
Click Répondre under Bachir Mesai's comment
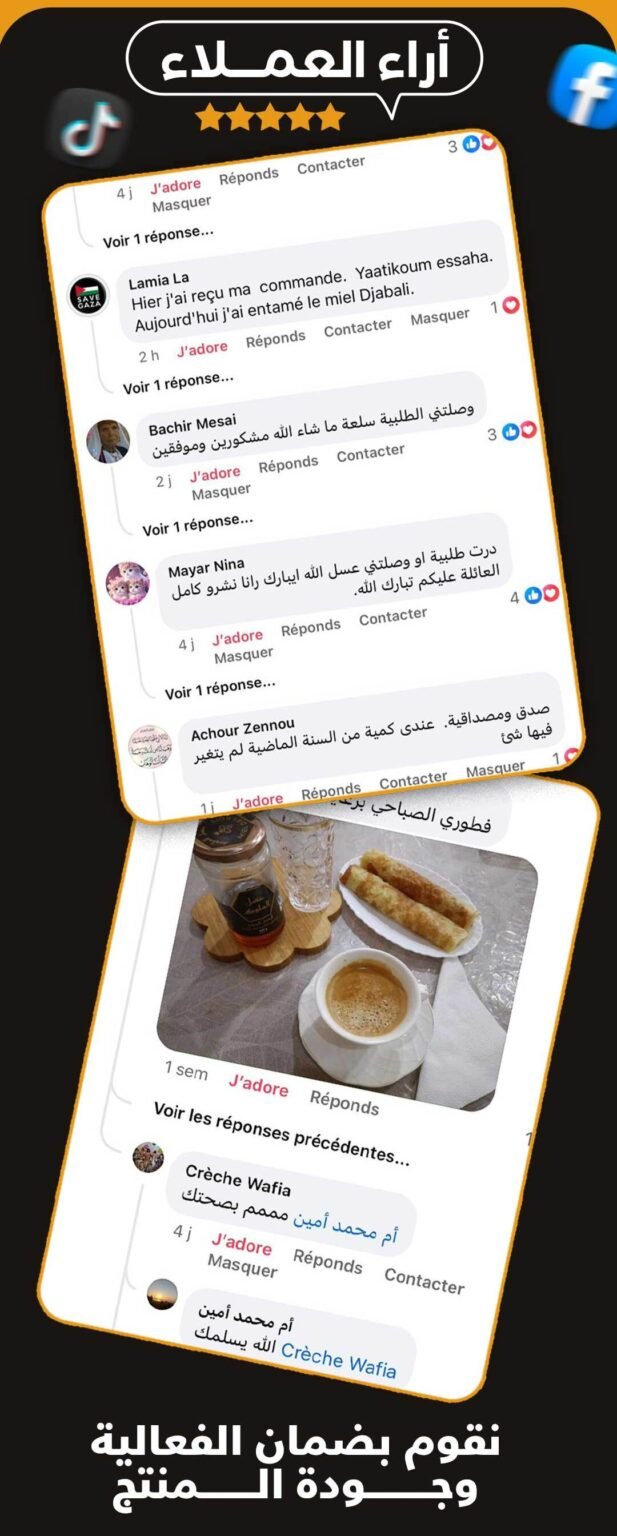[x=288, y=465]
